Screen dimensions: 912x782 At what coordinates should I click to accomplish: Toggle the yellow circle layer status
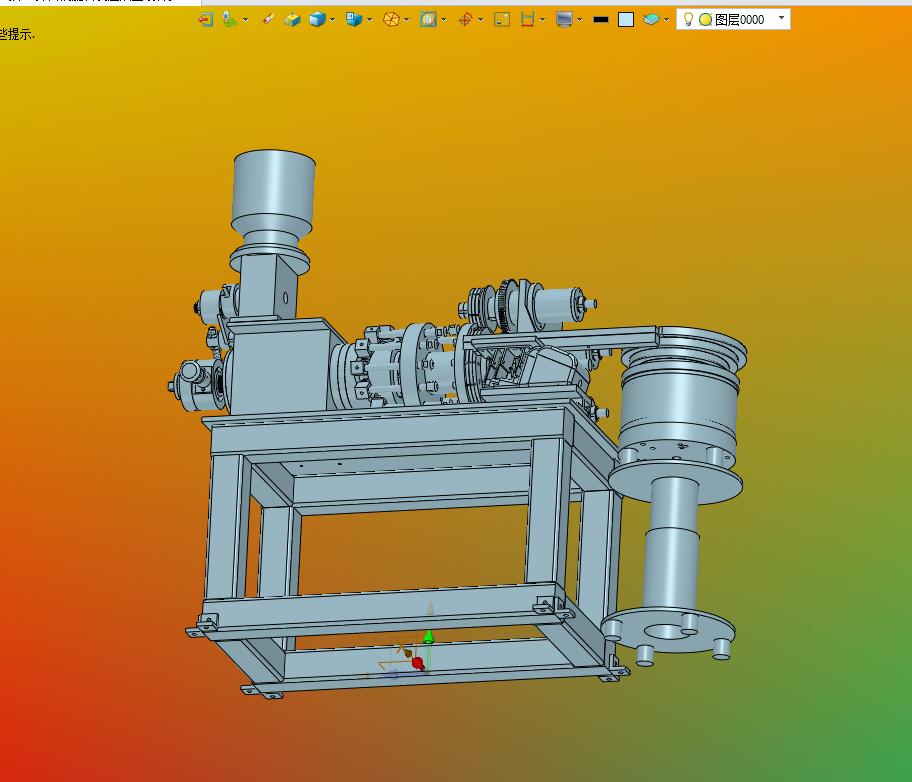pyautogui.click(x=705, y=19)
